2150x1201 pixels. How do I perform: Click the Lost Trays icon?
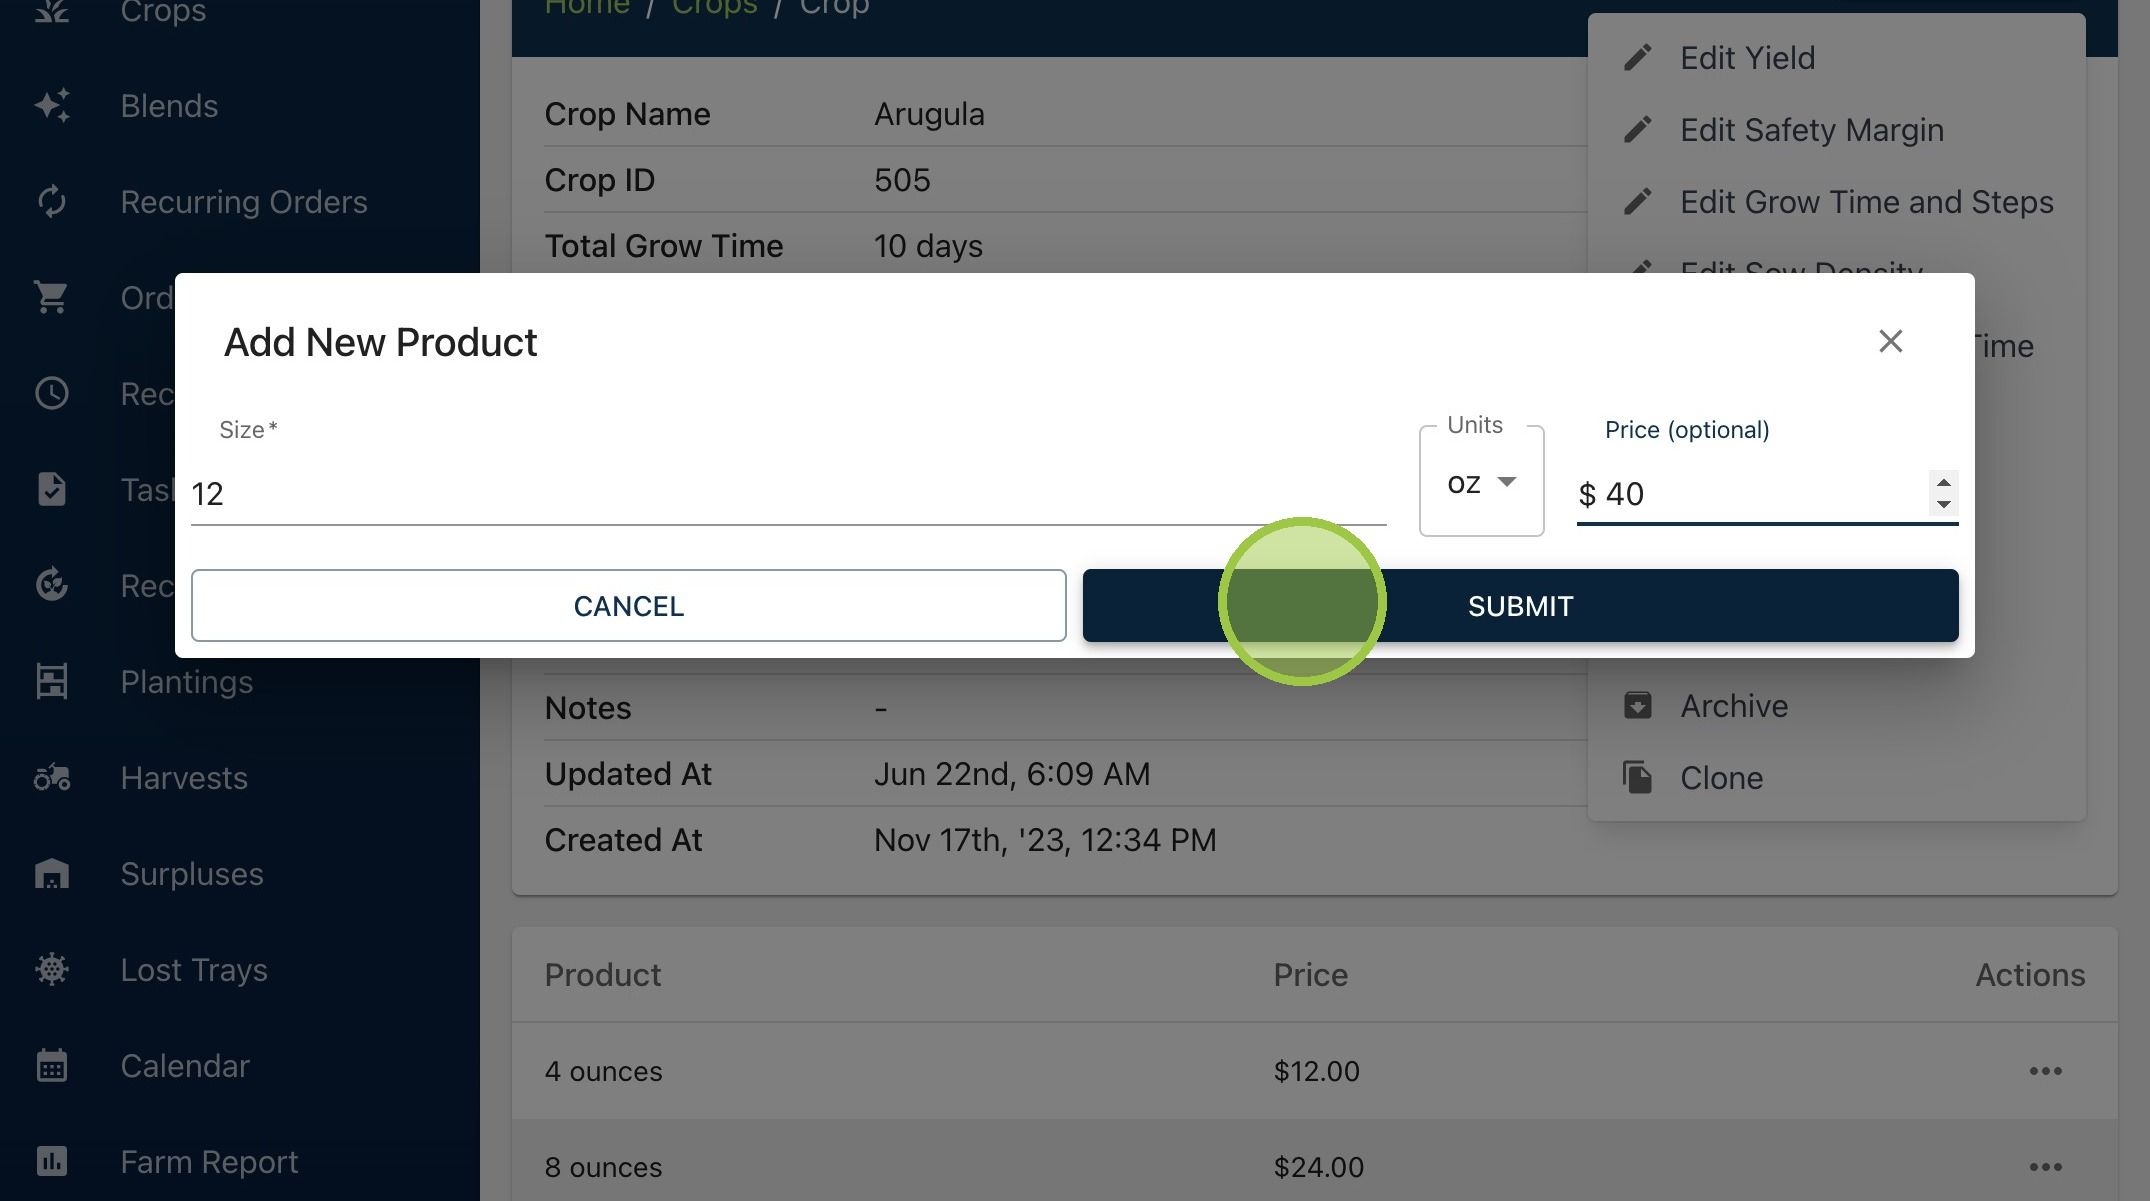click(52, 970)
